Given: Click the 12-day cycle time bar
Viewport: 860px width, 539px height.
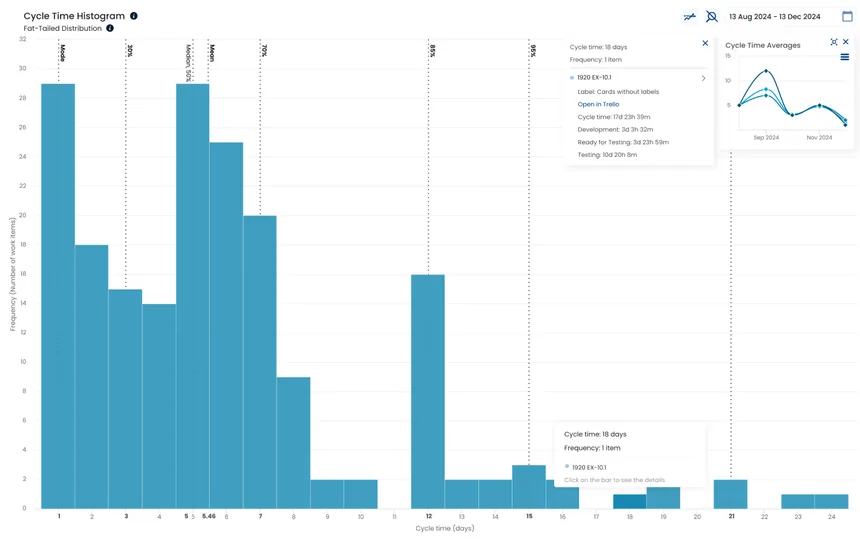Looking at the screenshot, I should 428,392.
